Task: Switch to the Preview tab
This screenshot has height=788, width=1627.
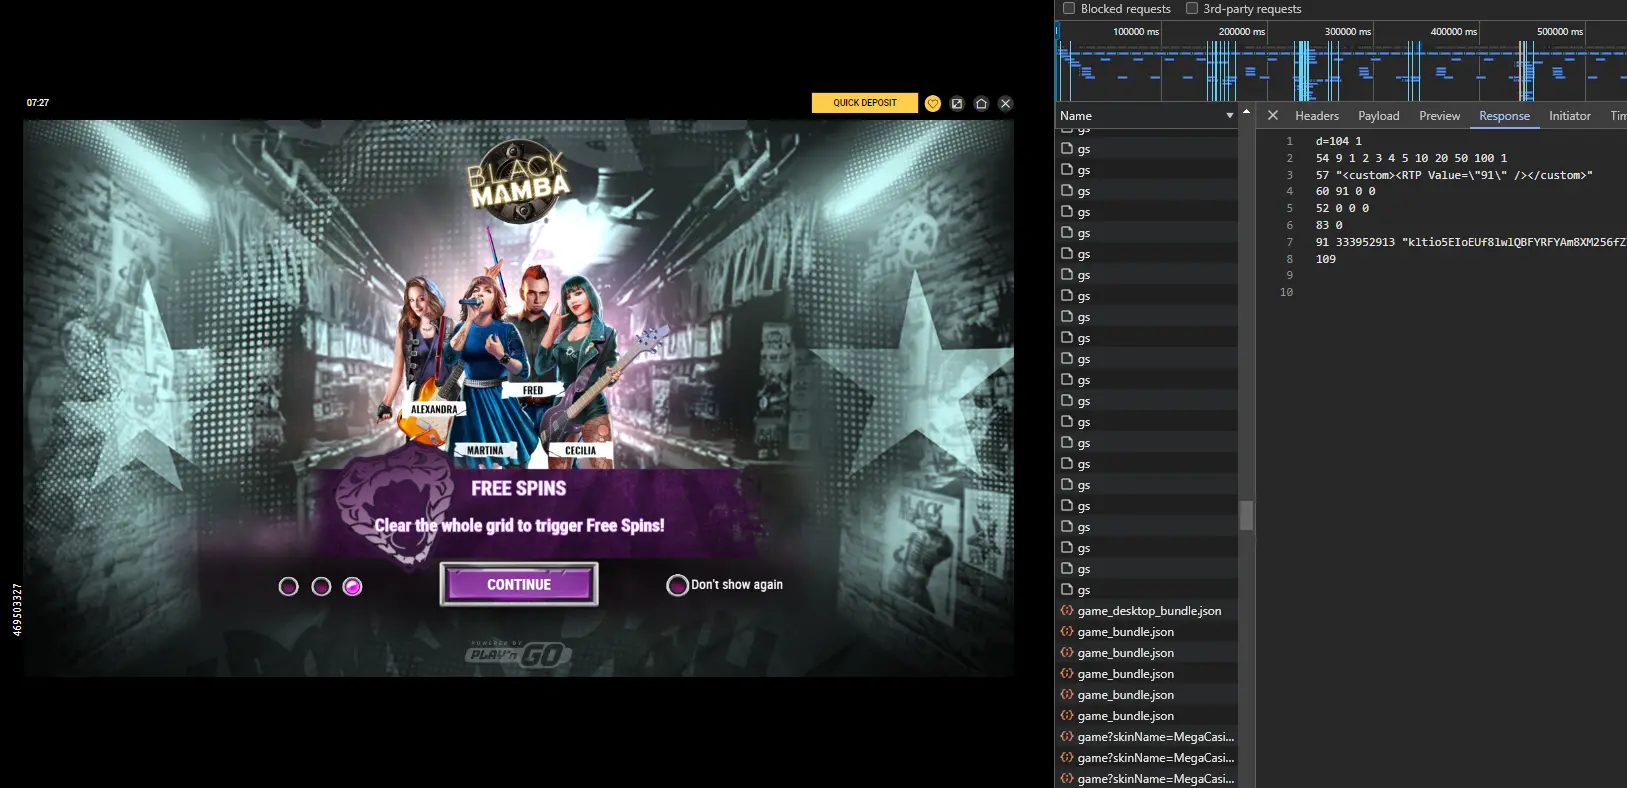Action: point(1439,116)
